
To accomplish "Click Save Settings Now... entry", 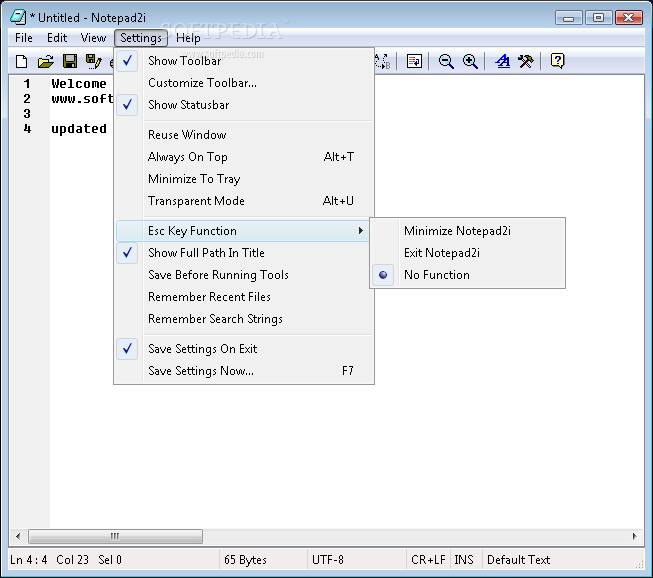I will pyautogui.click(x=244, y=371).
